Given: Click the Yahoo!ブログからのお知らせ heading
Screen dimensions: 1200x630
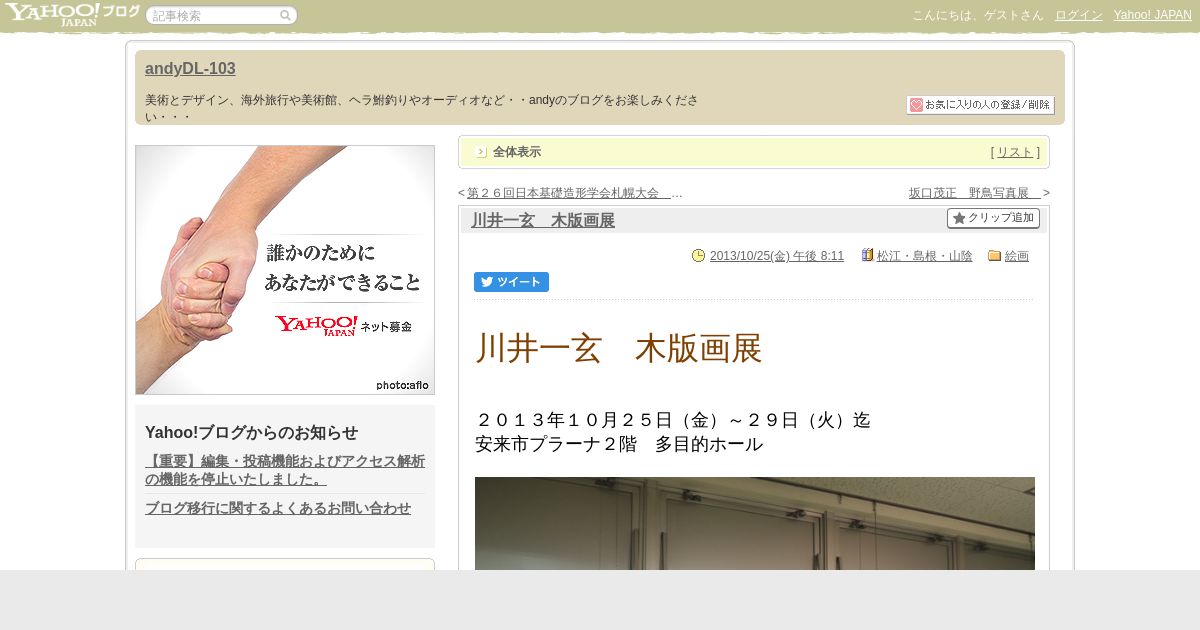Looking at the screenshot, I should [251, 433].
